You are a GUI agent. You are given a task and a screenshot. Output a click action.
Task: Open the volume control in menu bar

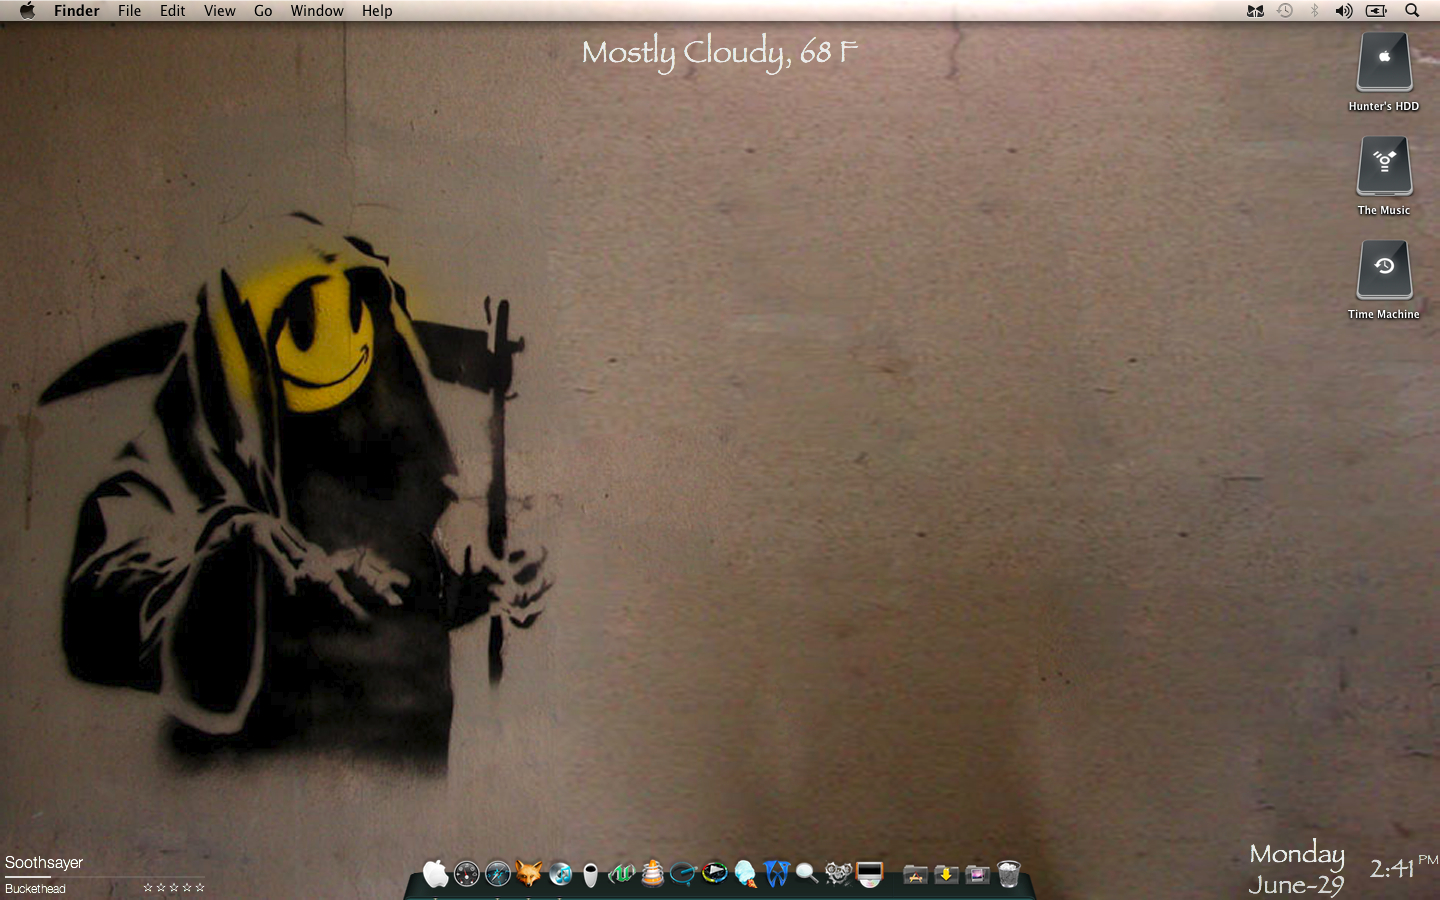click(x=1344, y=11)
